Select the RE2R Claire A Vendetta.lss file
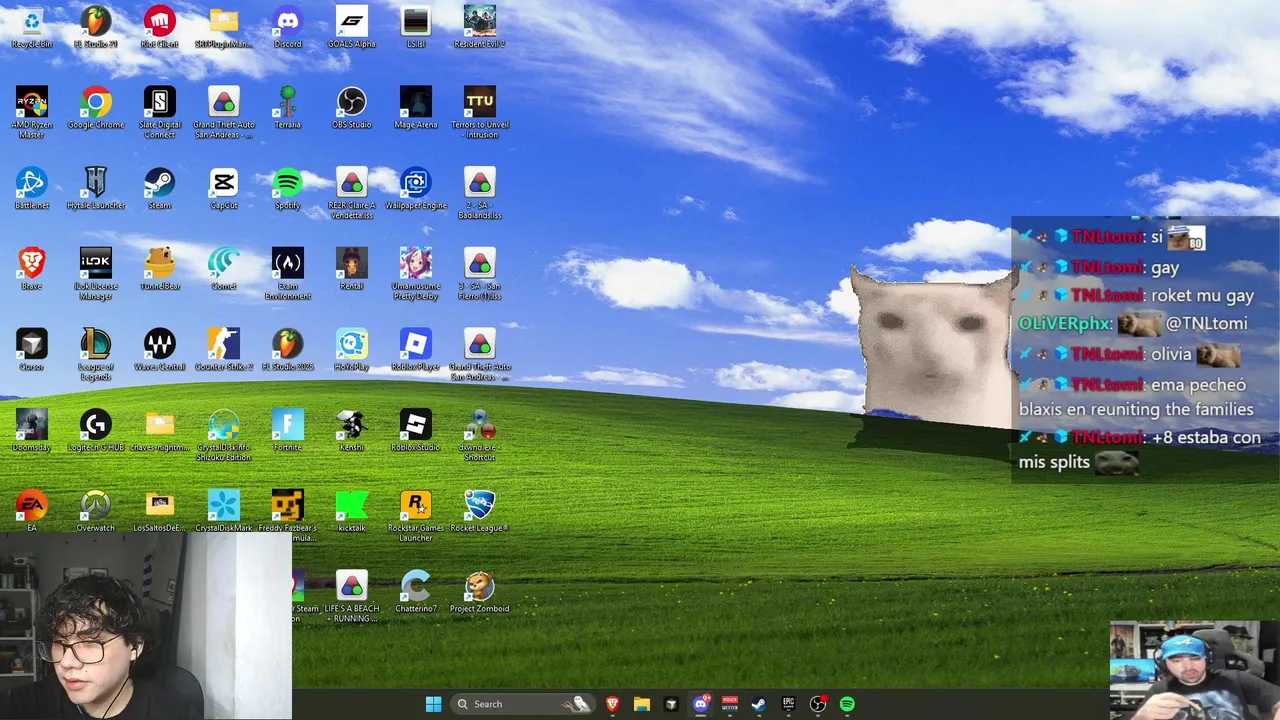The image size is (1280, 720). click(x=352, y=193)
